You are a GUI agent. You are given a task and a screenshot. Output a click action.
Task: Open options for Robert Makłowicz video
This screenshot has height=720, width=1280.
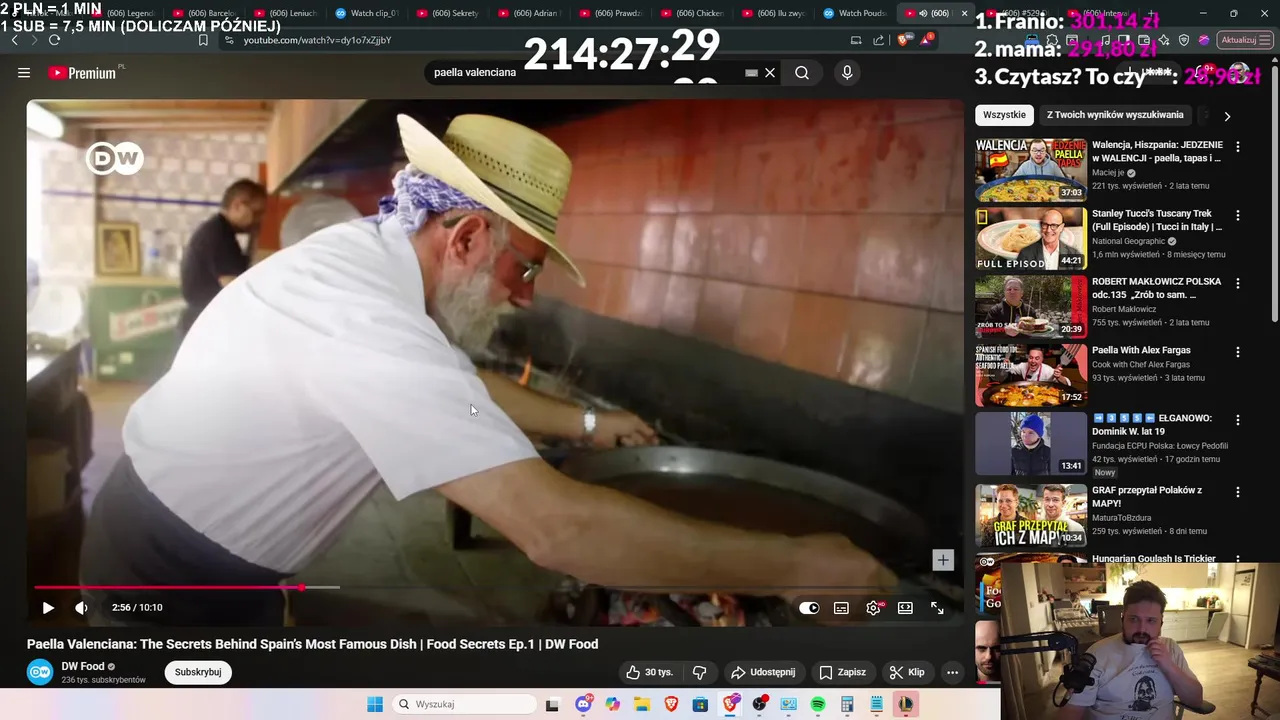pos(1238,284)
